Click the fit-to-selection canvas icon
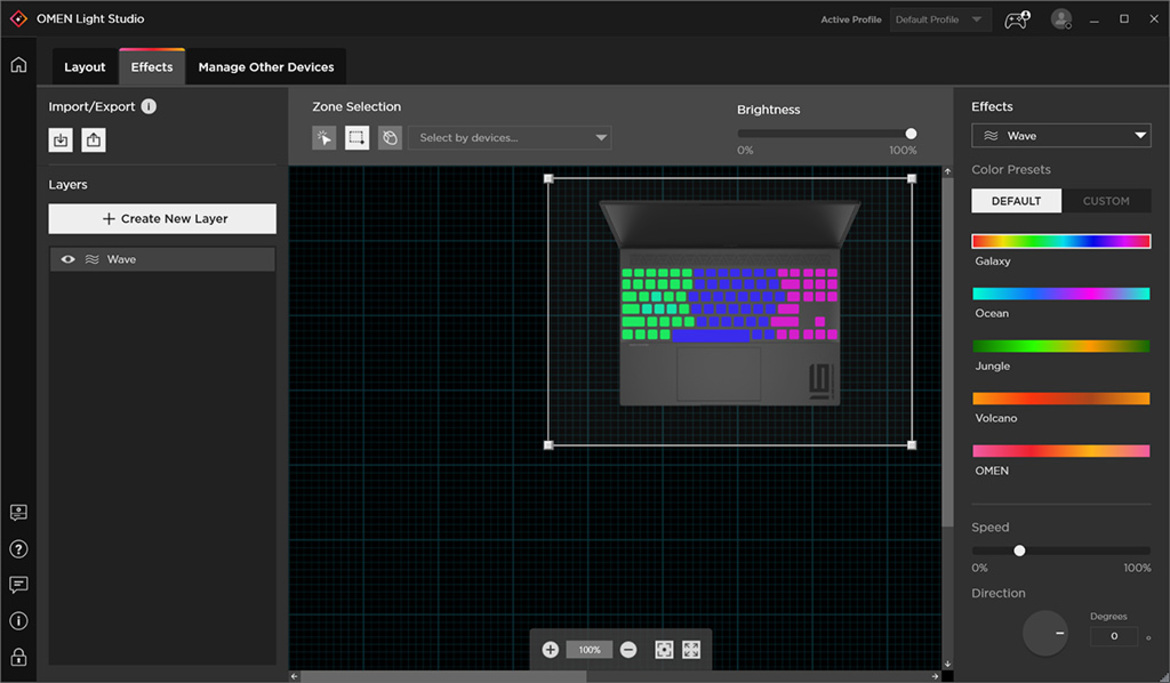The height and width of the screenshot is (683, 1170). 663,649
